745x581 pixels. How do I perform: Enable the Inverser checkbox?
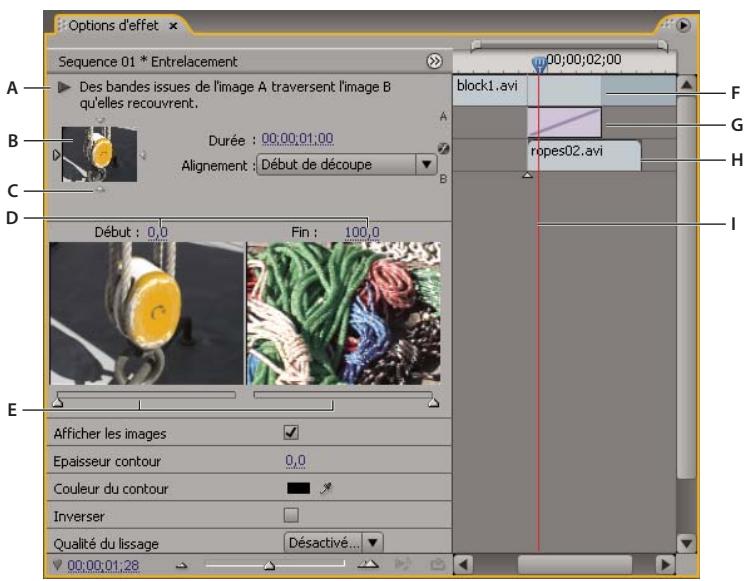click(291, 515)
